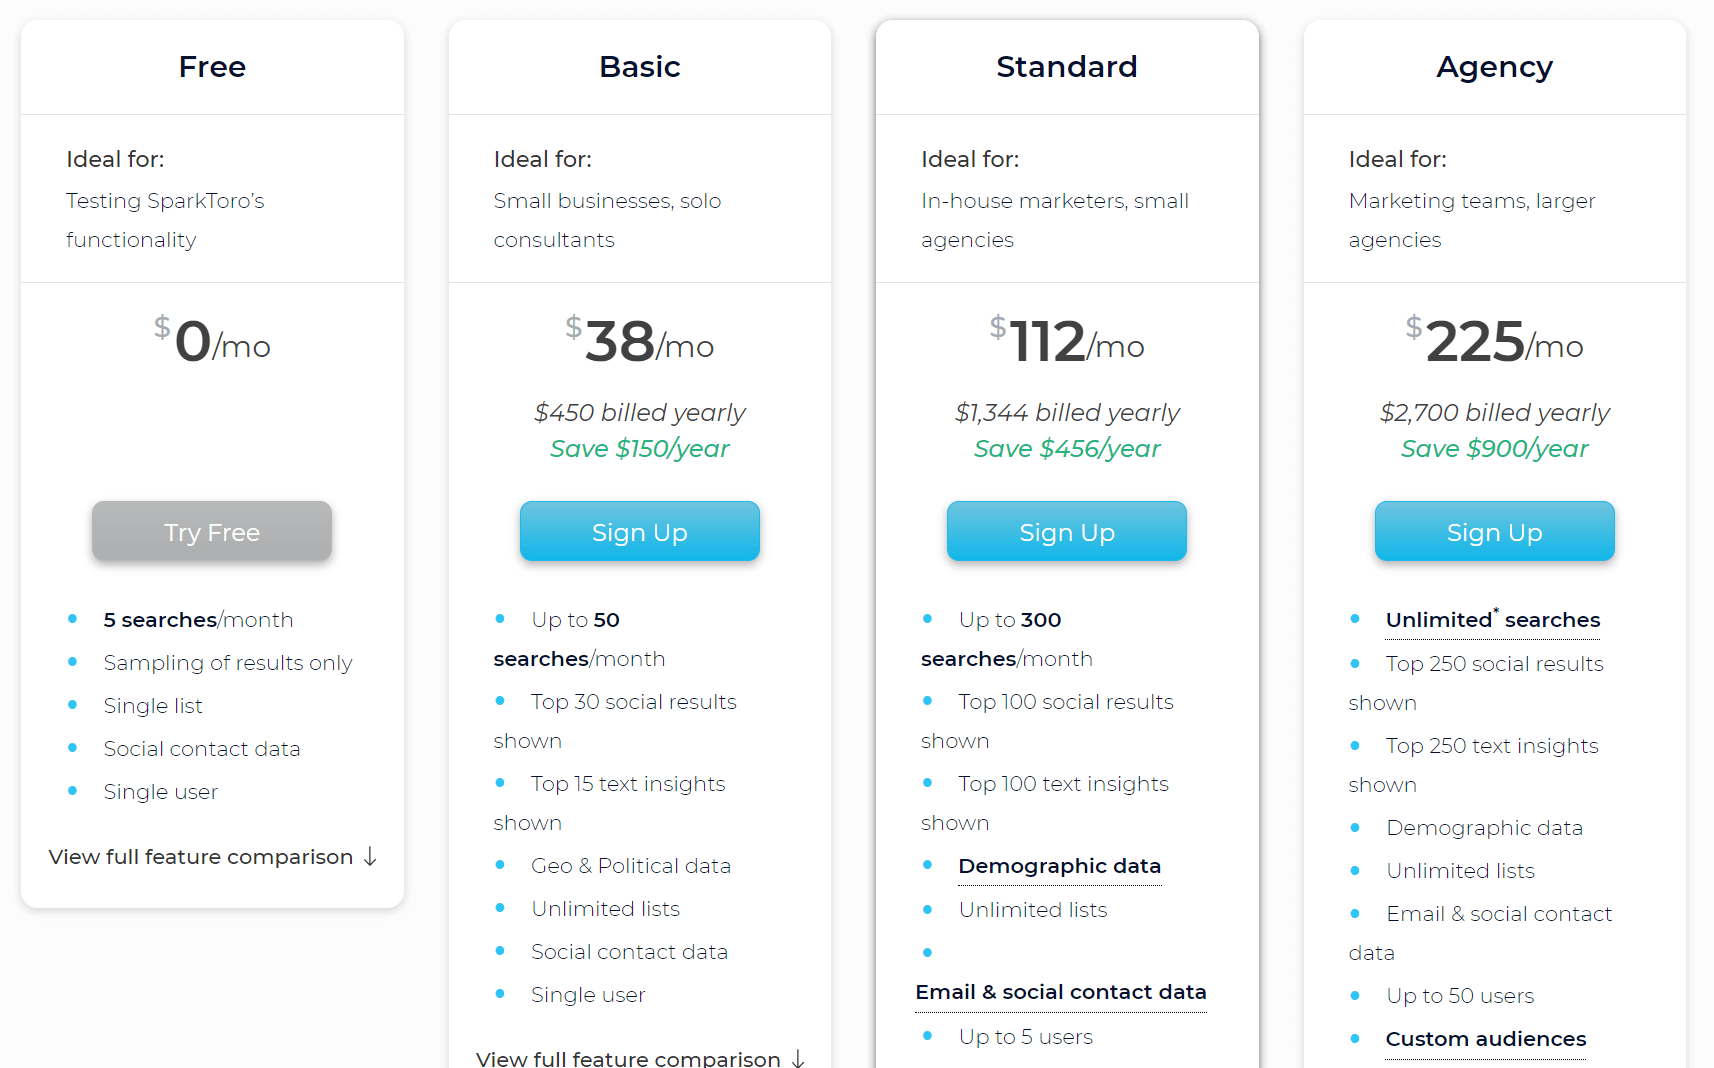Viewport: 1714px width, 1068px height.
Task: Click Sign Up under the Standard plan
Action: 1067,531
